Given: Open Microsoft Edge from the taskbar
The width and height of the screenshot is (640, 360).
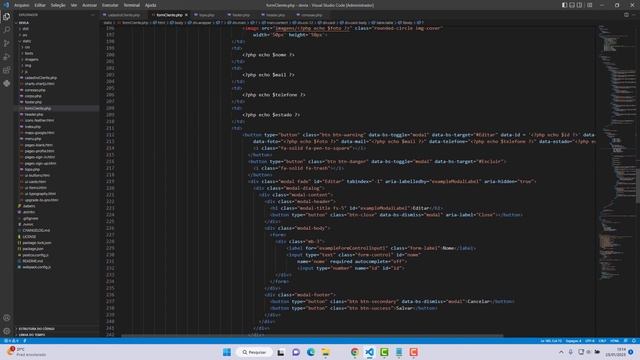Looking at the screenshot, I should pos(311,352).
